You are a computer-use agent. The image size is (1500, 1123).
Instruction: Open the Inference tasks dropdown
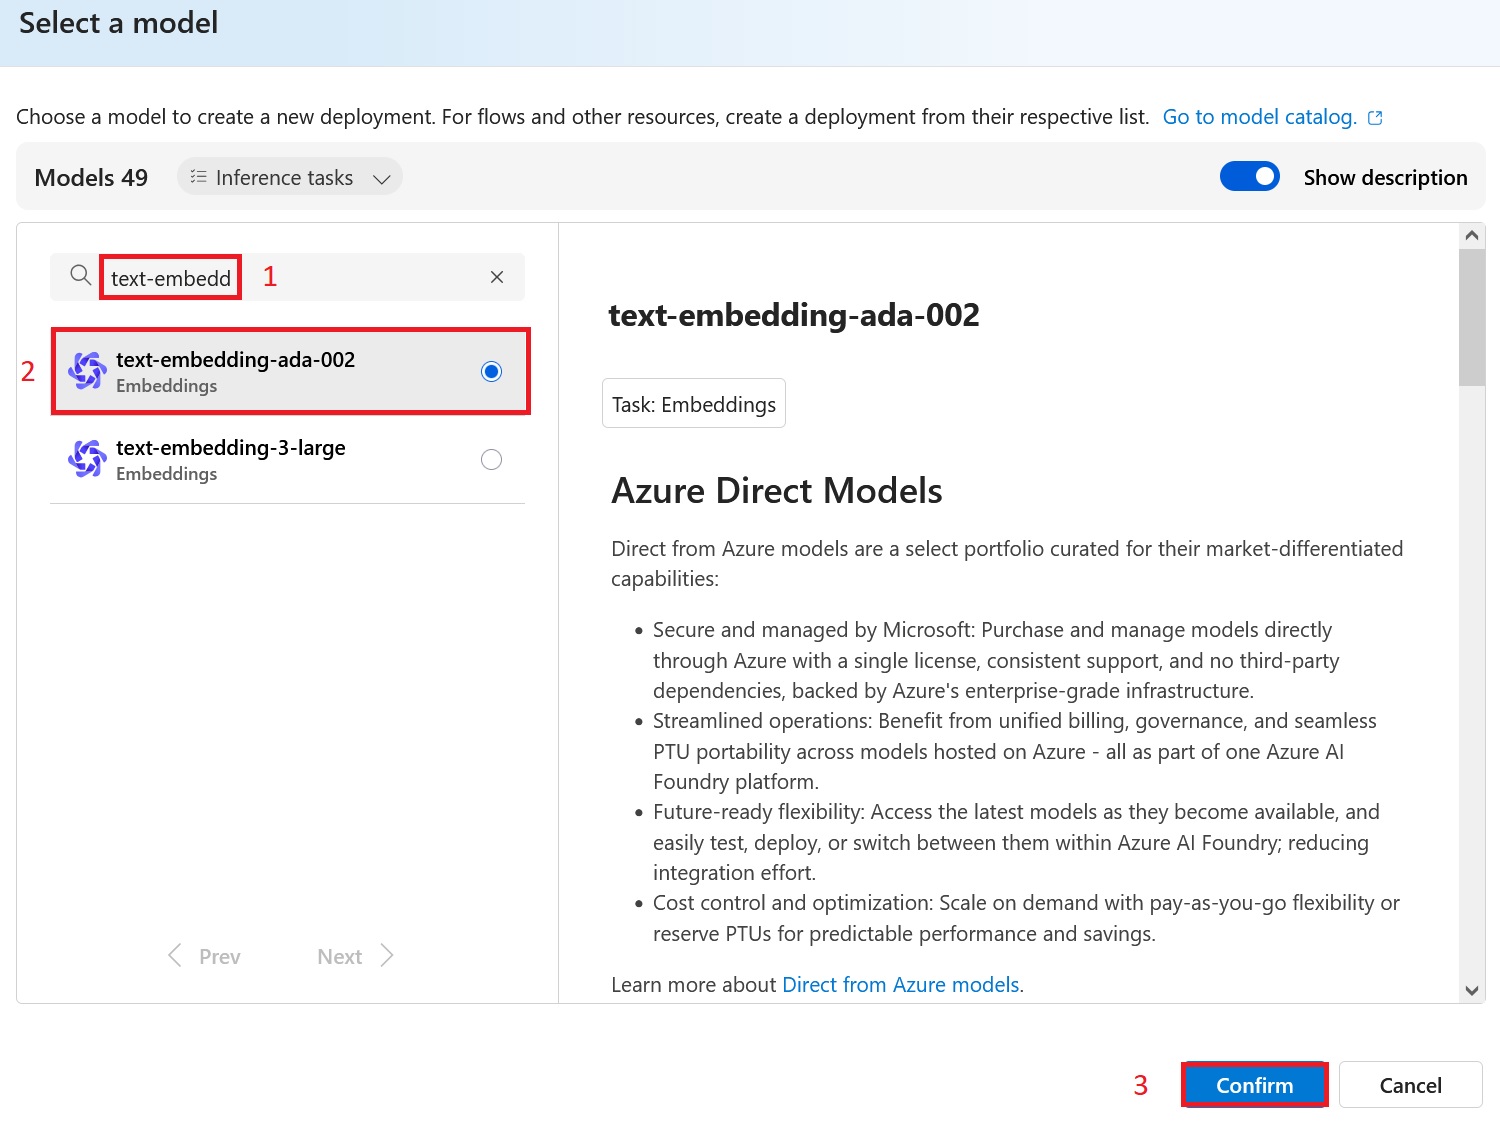coord(290,177)
